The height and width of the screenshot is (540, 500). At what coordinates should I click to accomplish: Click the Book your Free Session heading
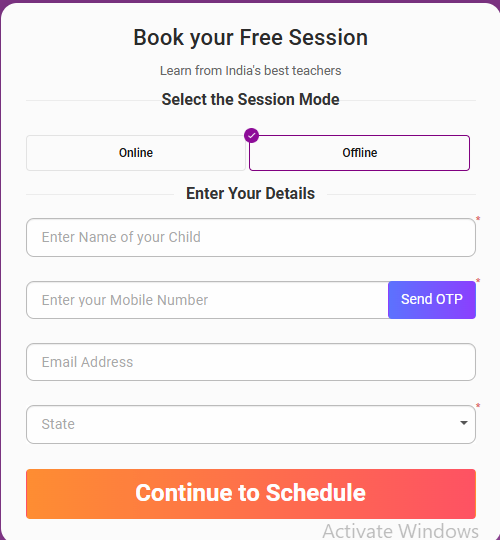pos(250,38)
